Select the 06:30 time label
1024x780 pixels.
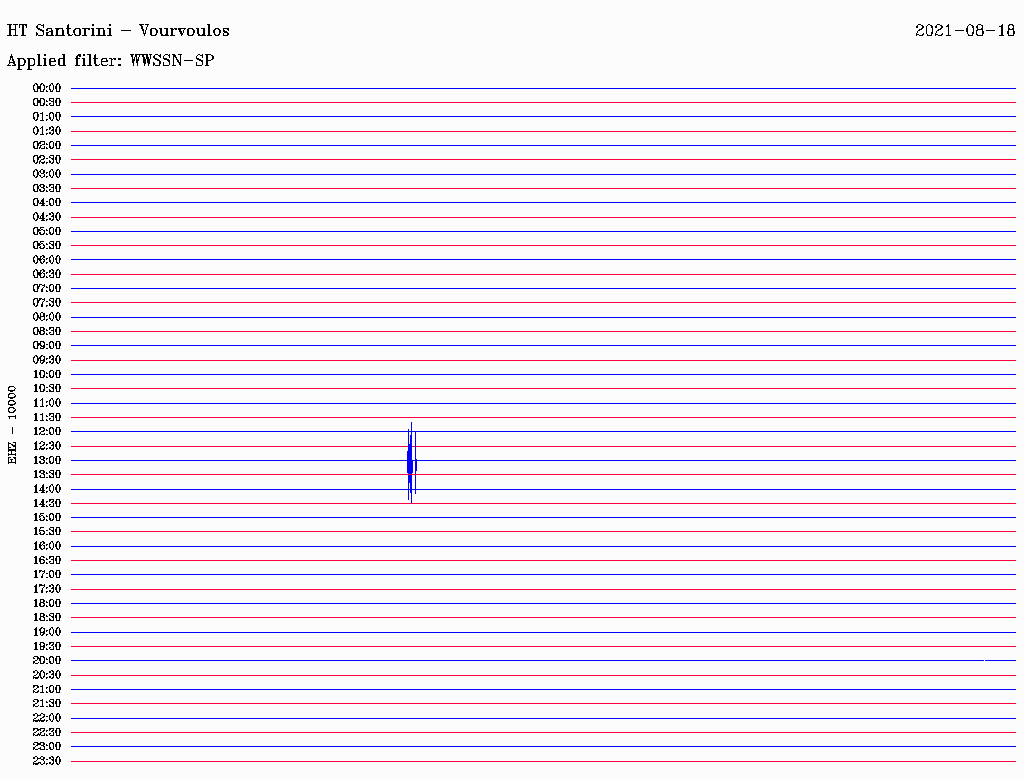click(47, 274)
